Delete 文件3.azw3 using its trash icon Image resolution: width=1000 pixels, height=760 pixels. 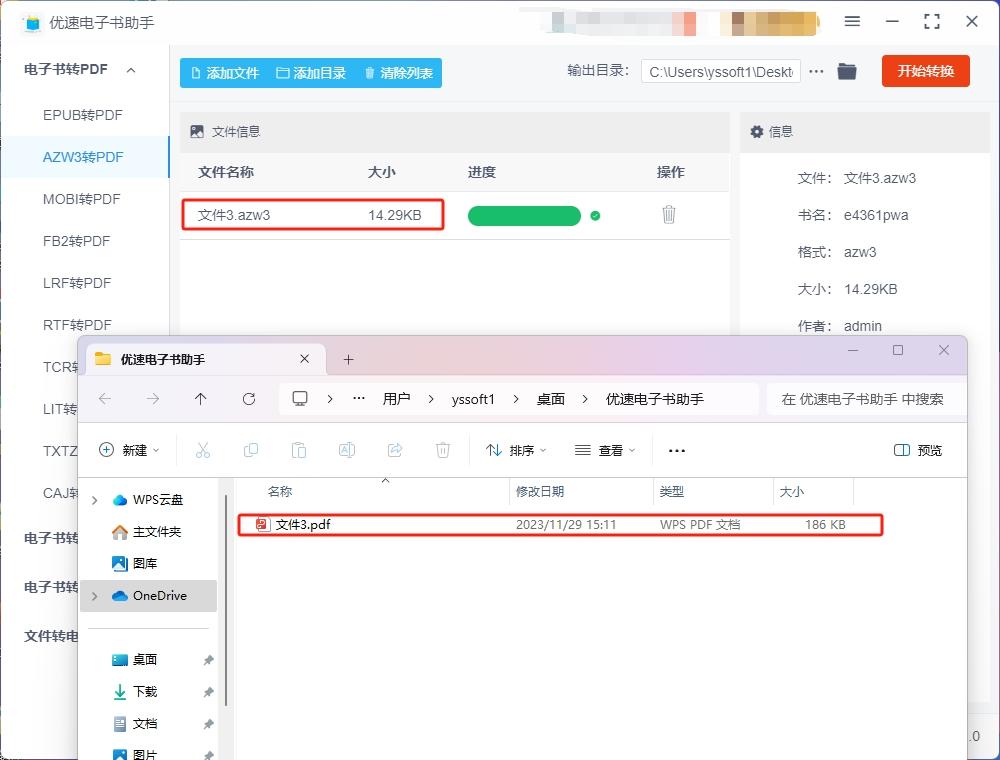click(668, 215)
